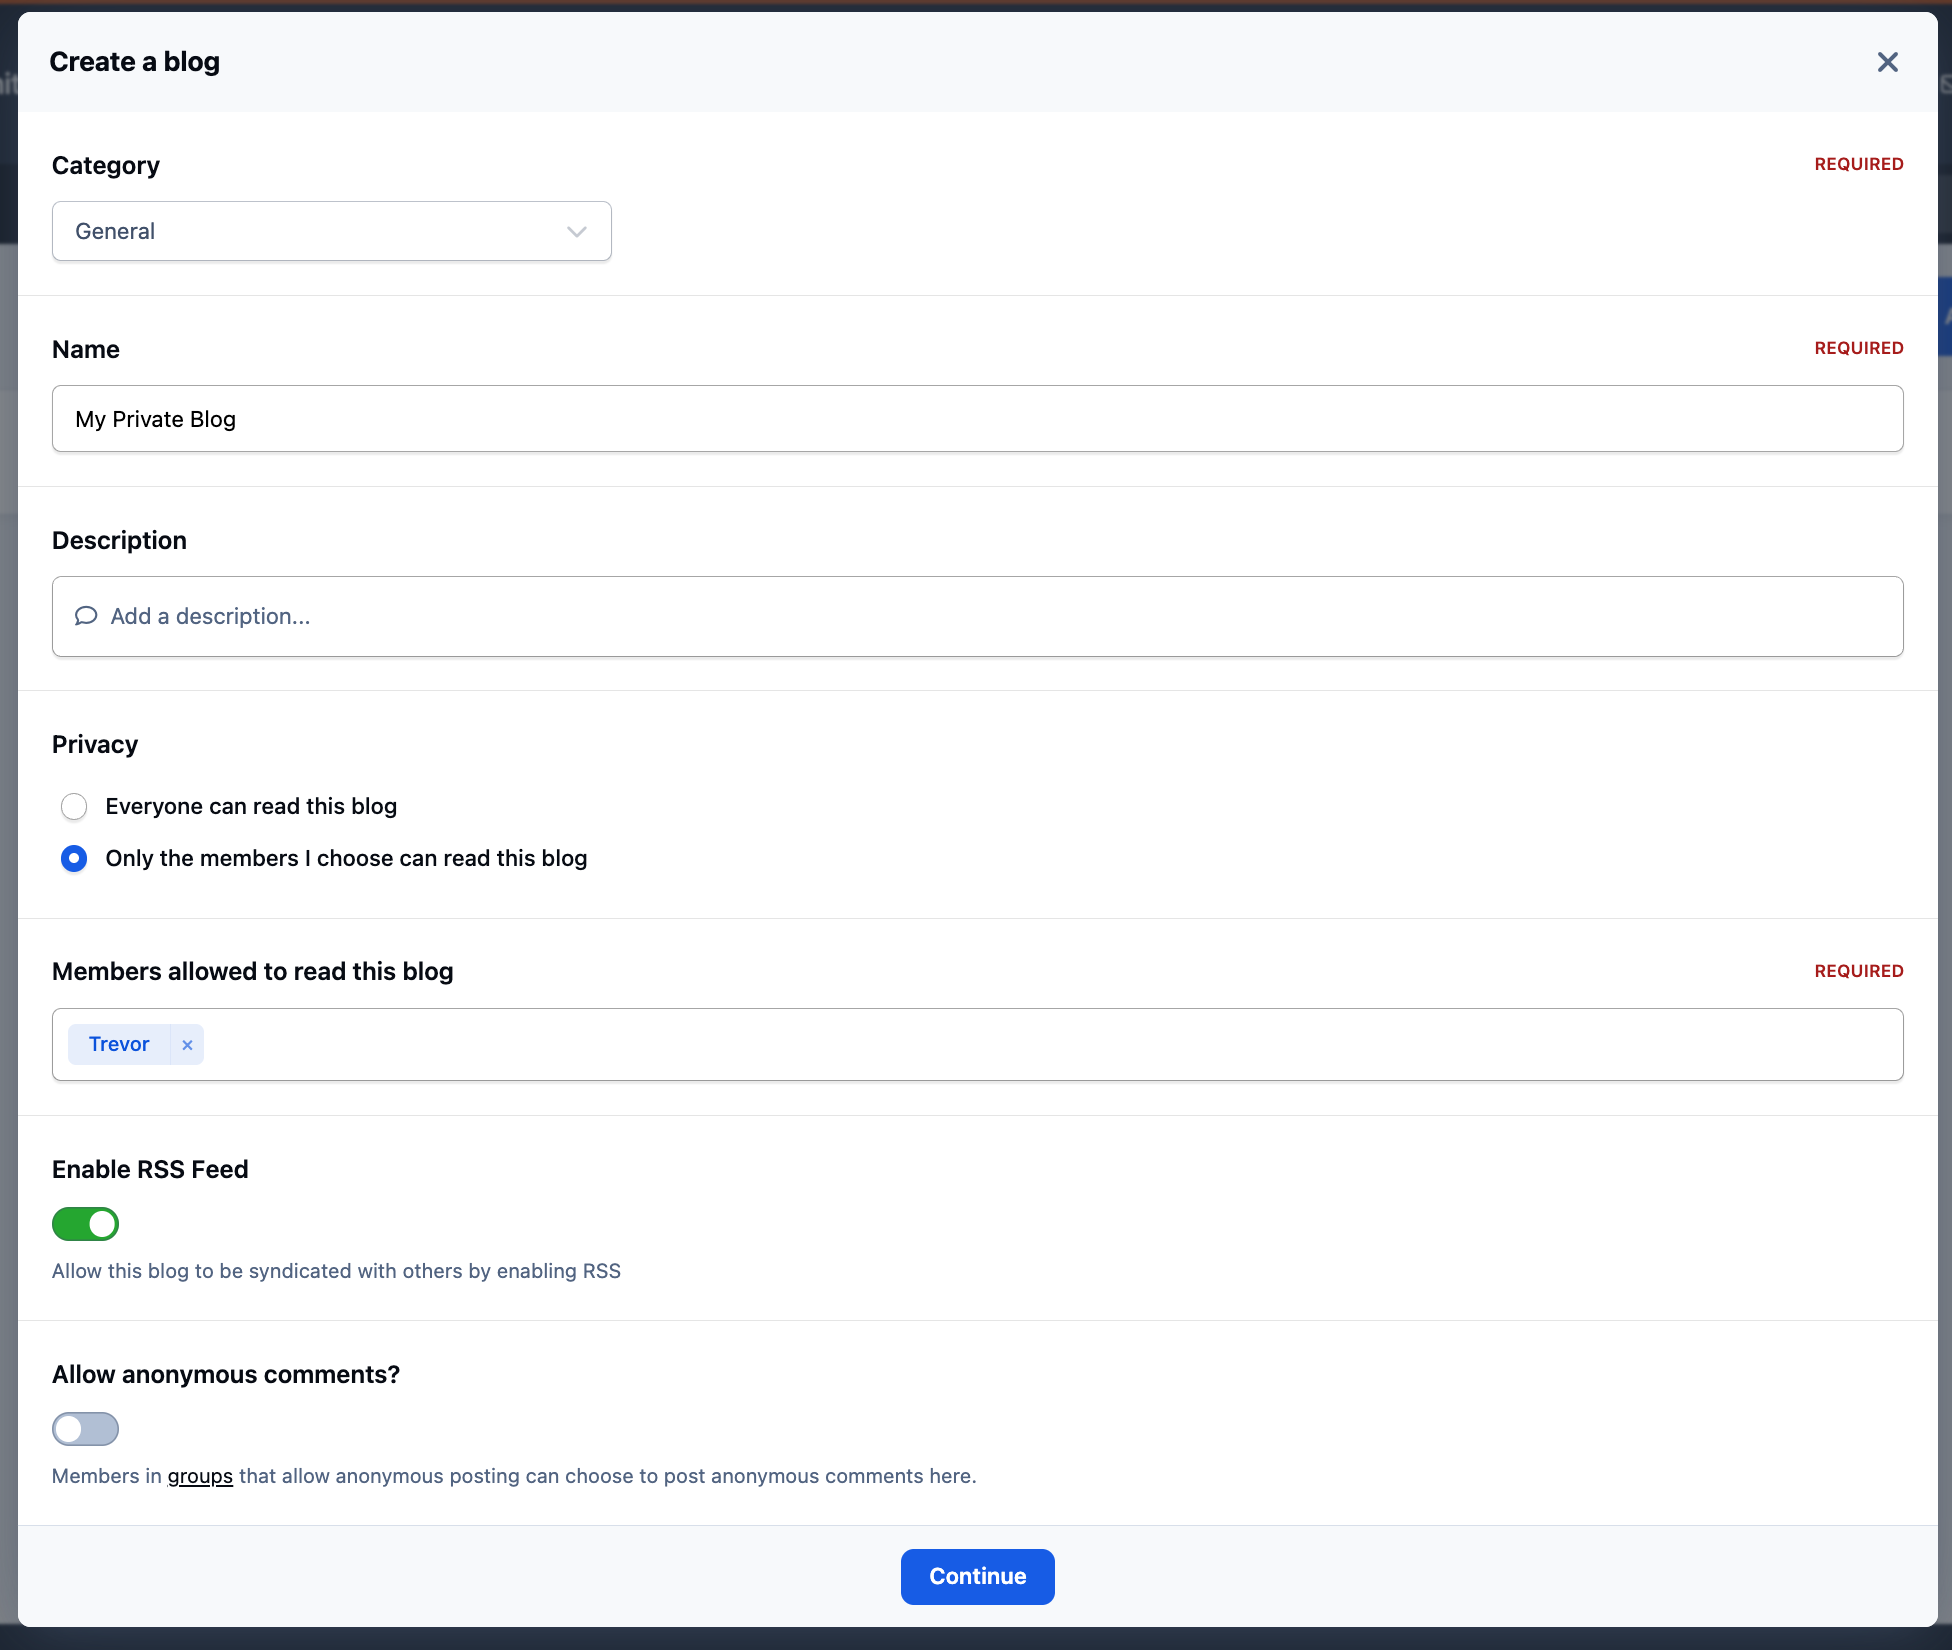The width and height of the screenshot is (1952, 1650).
Task: Turn on Allow anonymous comments toggle
Action: click(x=86, y=1429)
